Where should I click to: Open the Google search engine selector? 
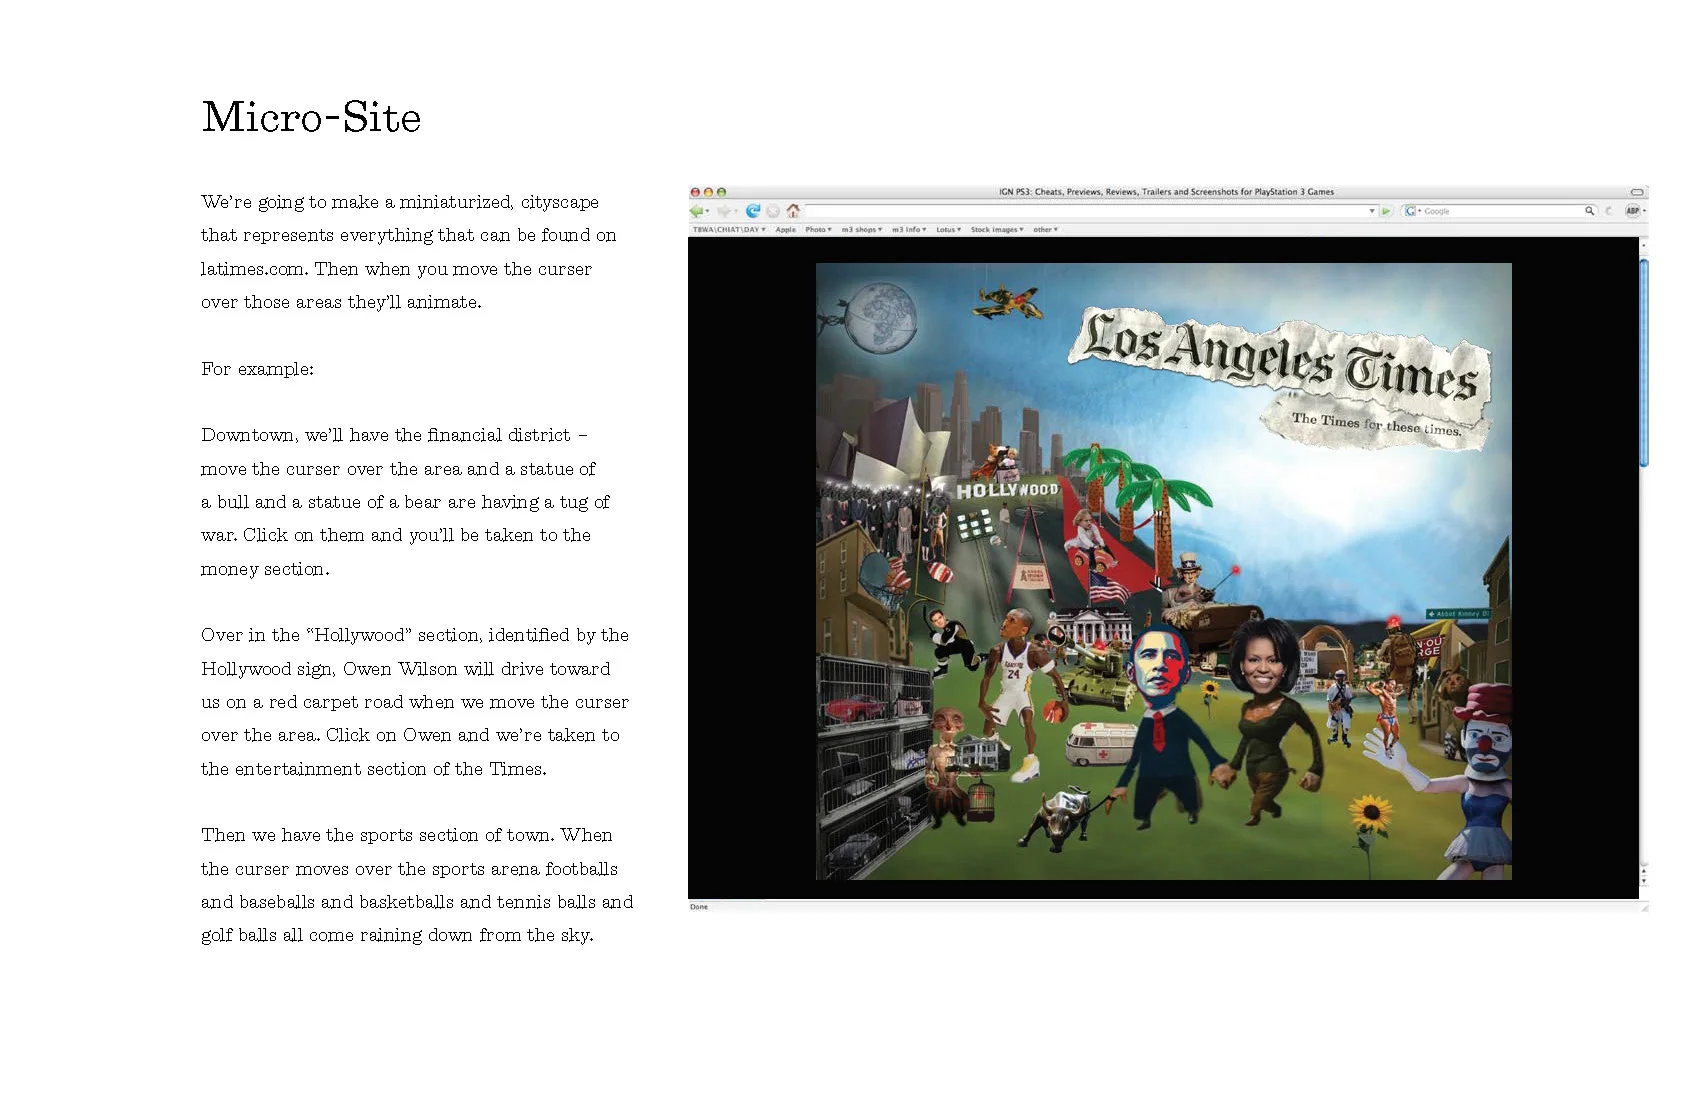(x=1412, y=211)
